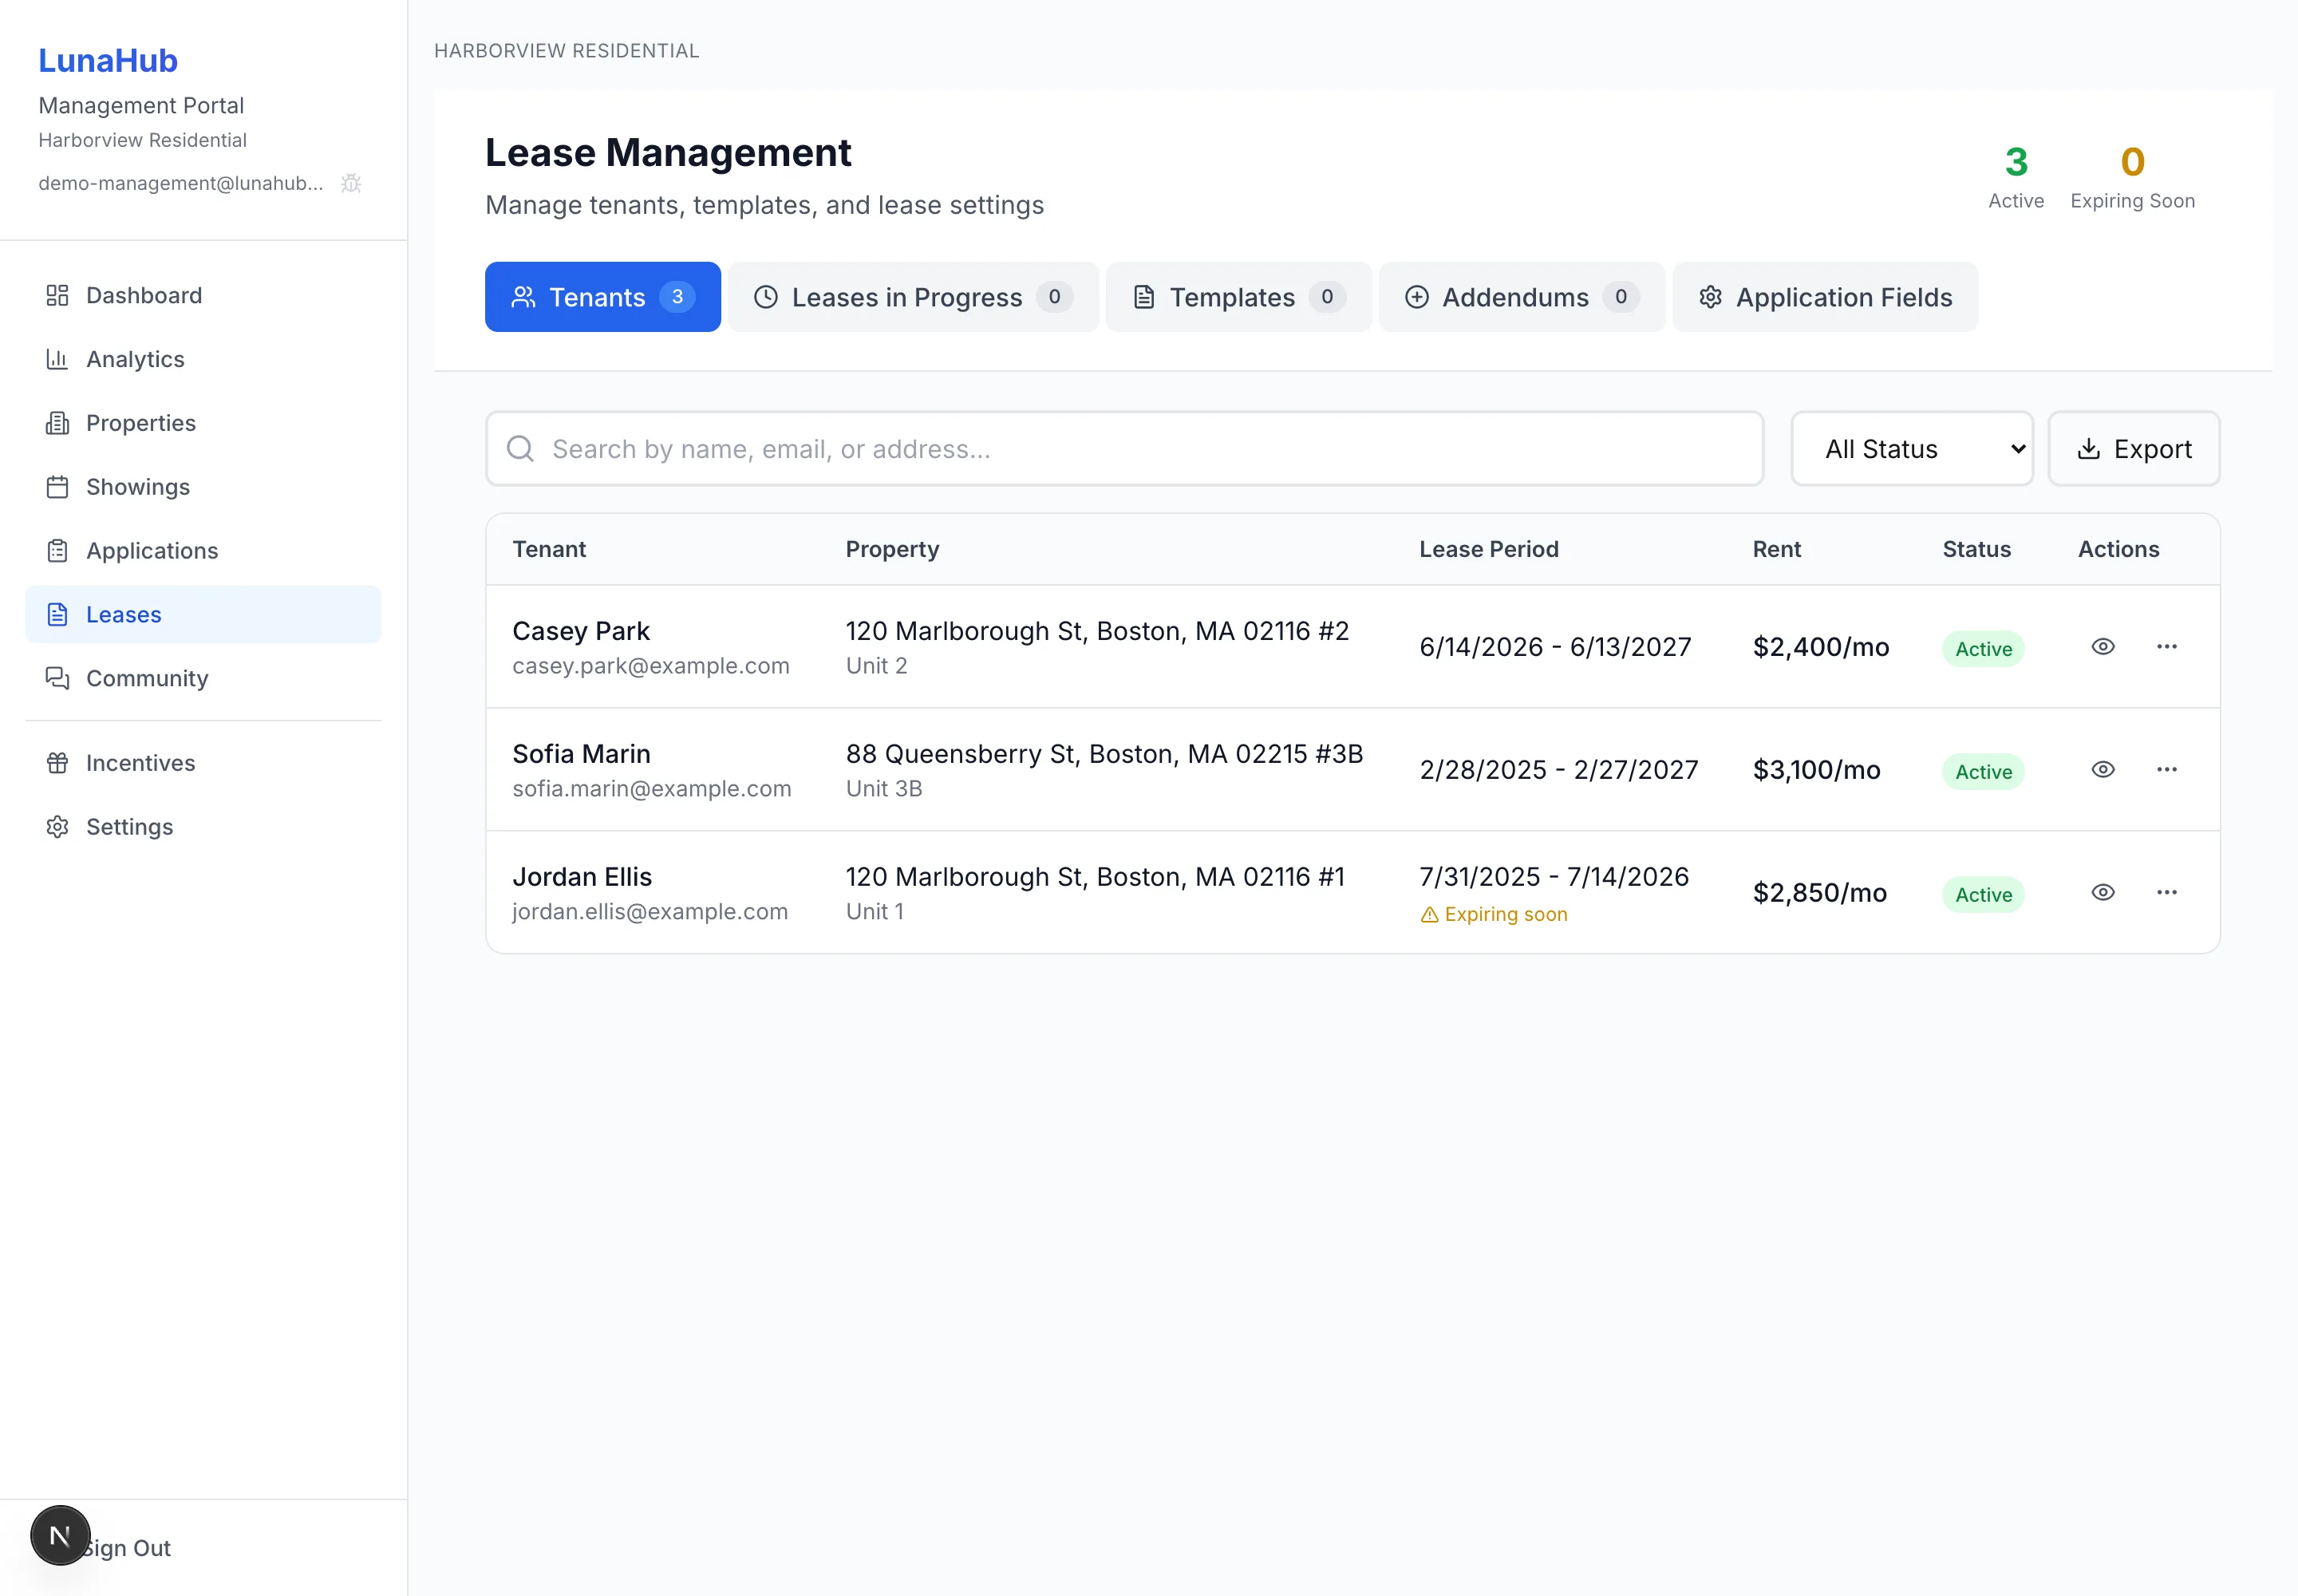Click lease period 7/31/2025 - 7/14/2026
The image size is (2298, 1596).
tap(1554, 877)
